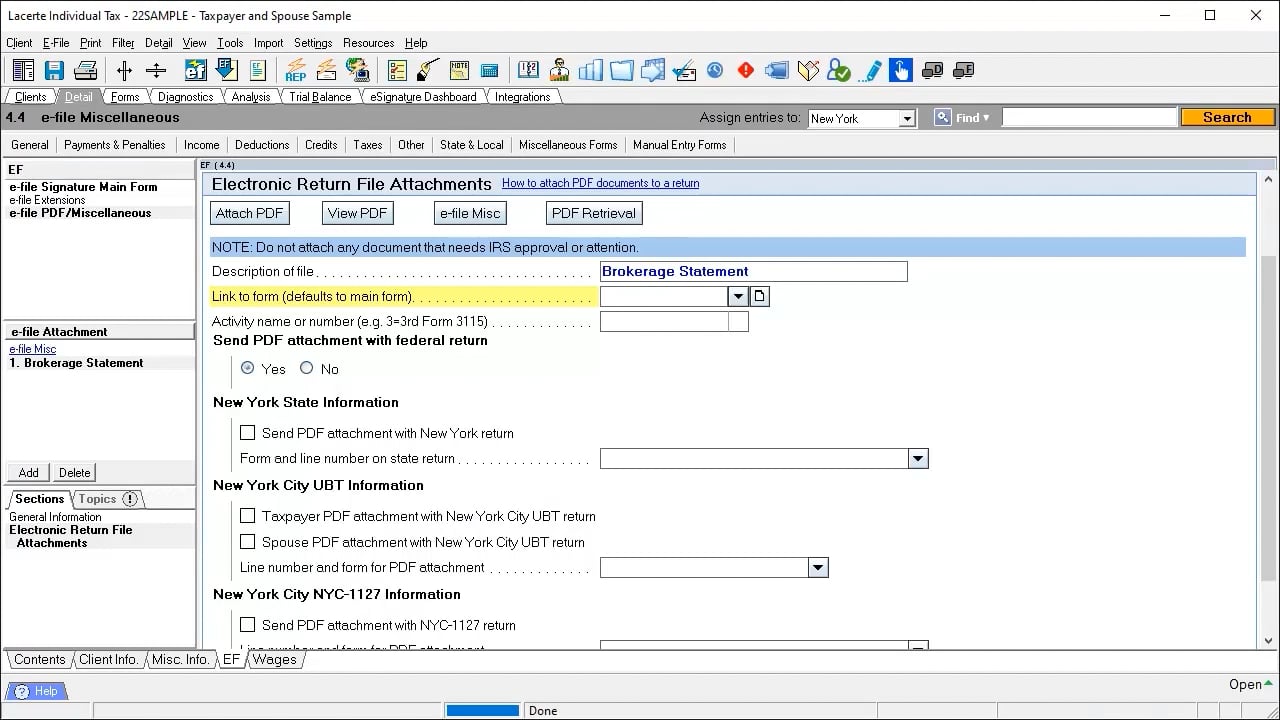Click the blue clock history icon

pos(715,70)
